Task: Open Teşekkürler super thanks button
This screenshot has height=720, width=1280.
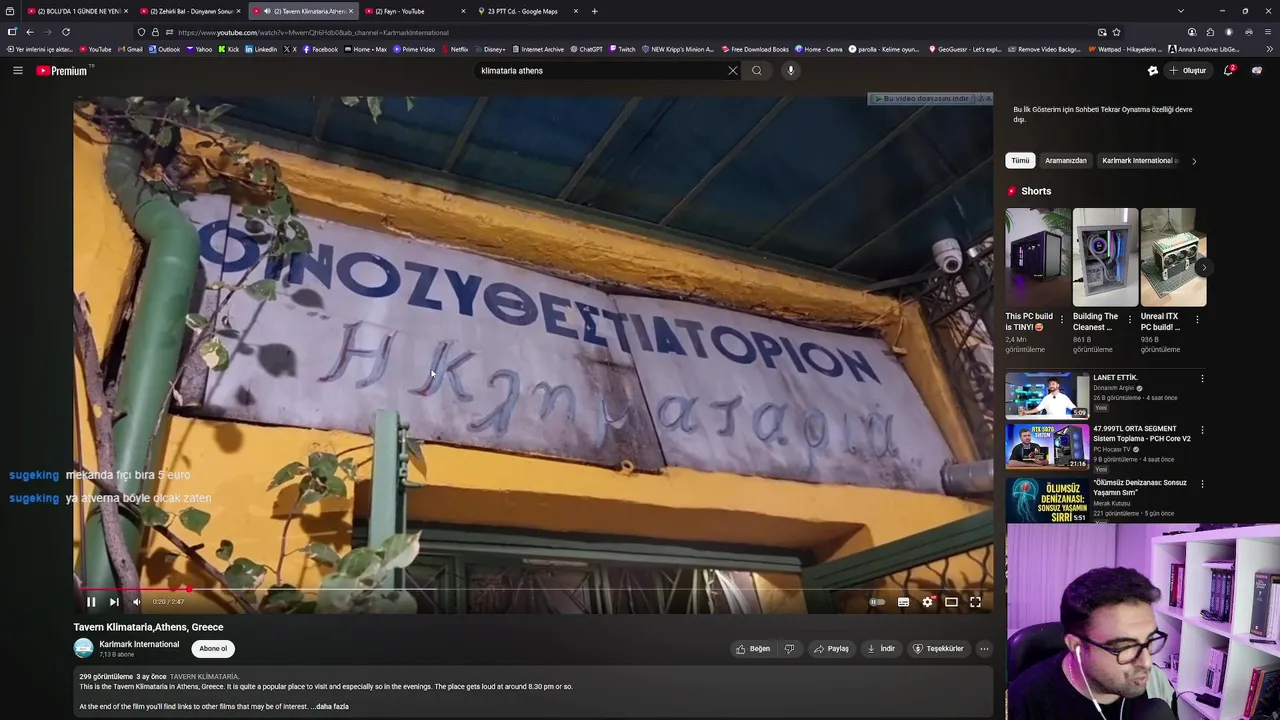Action: (x=938, y=649)
